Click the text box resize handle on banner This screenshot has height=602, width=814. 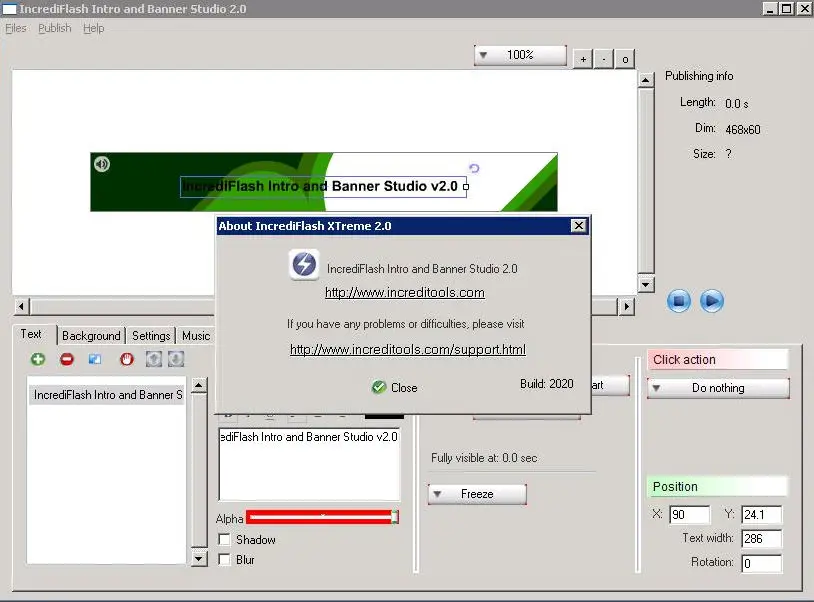click(466, 187)
